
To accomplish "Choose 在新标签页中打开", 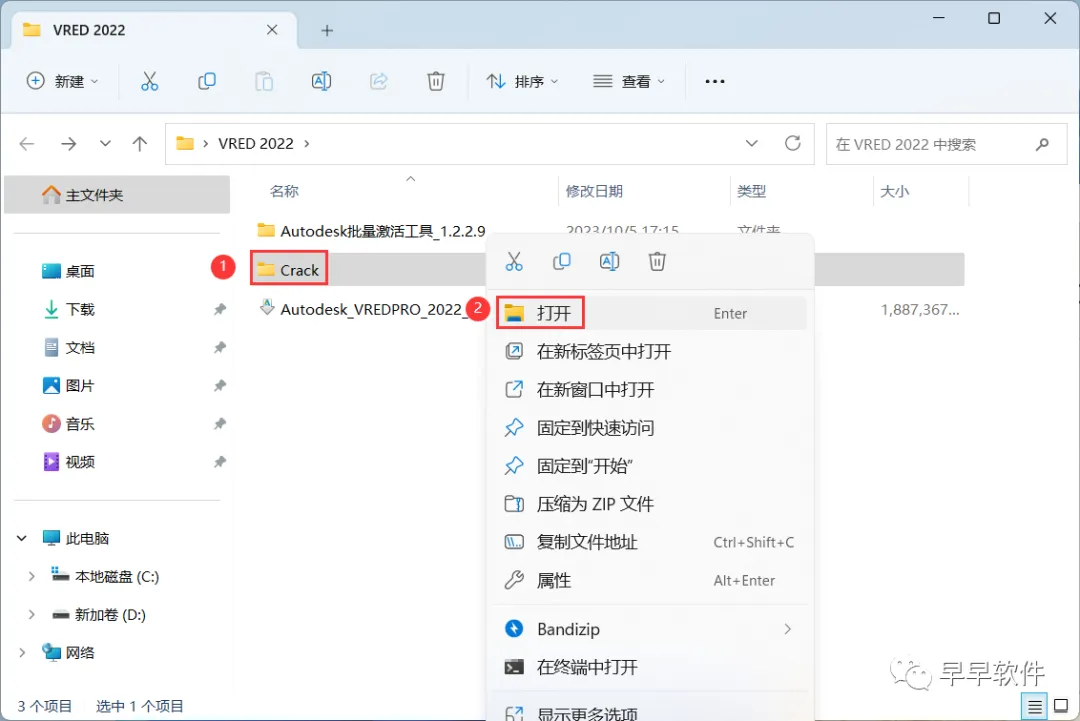I will 651,352.
